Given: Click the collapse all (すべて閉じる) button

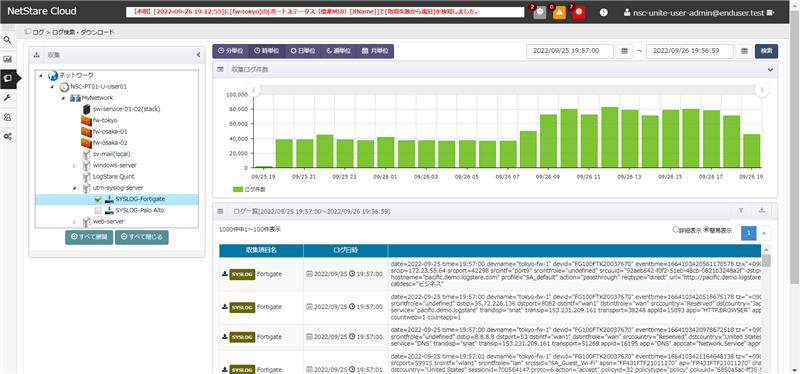Looking at the screenshot, I should pos(141,237).
